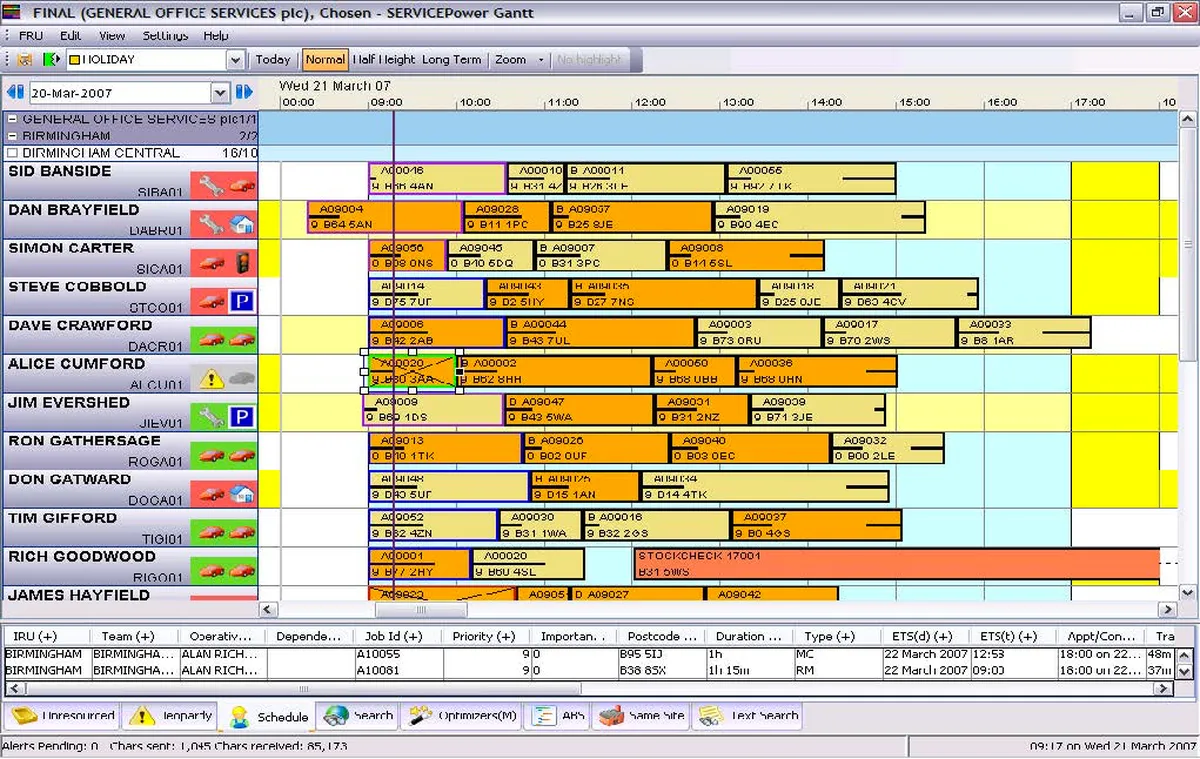This screenshot has width=1200, height=759.
Task: Open the ABS tab
Action: 558,715
